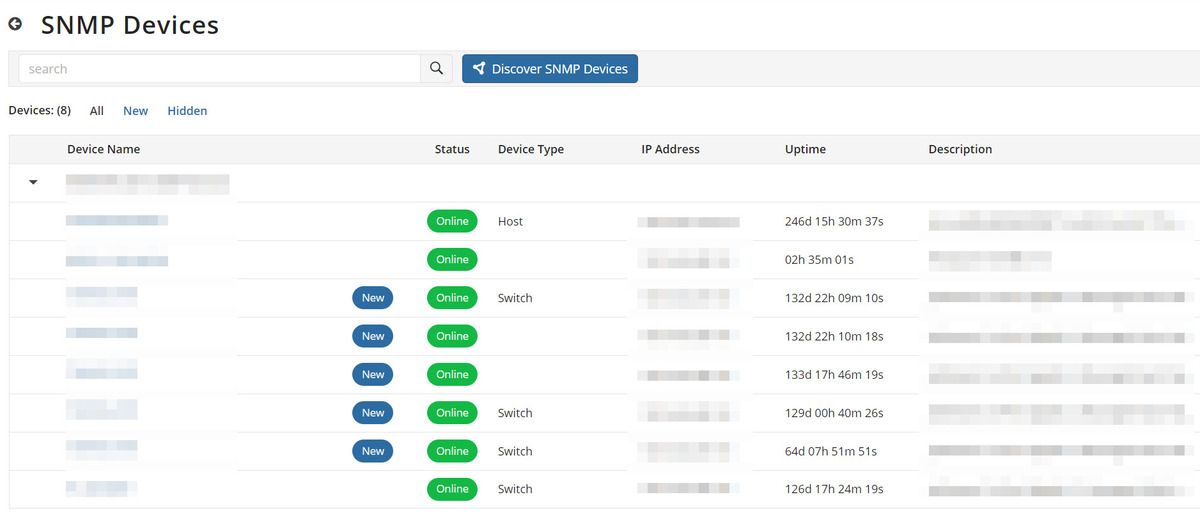Type in the search input field
1200x520 pixels.
click(x=220, y=68)
